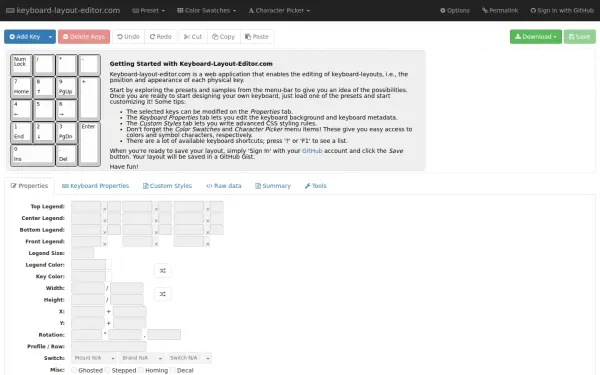The image size is (600, 375).
Task: Toggle the Ghosted checkbox
Action: click(74, 370)
